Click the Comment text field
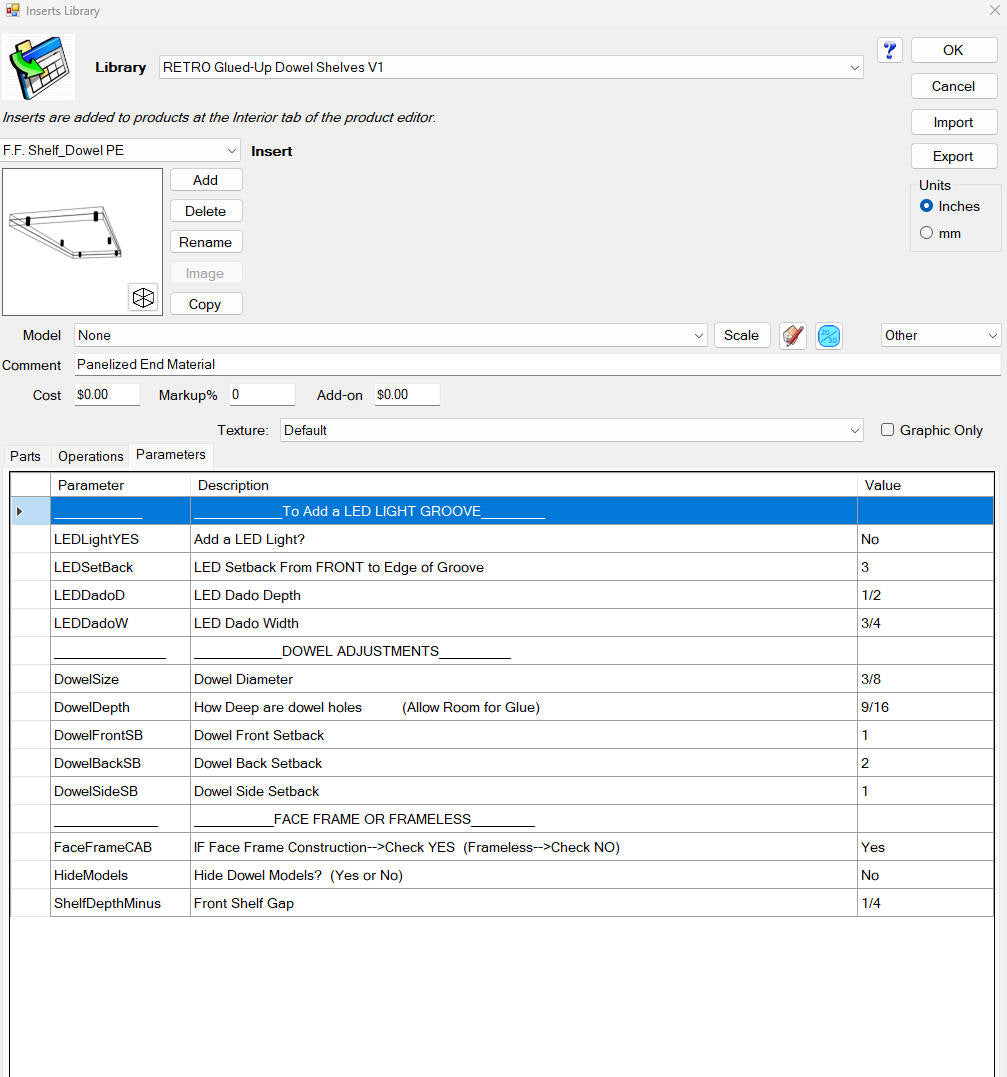Image resolution: width=1007 pixels, height=1077 pixels. [x=536, y=365]
